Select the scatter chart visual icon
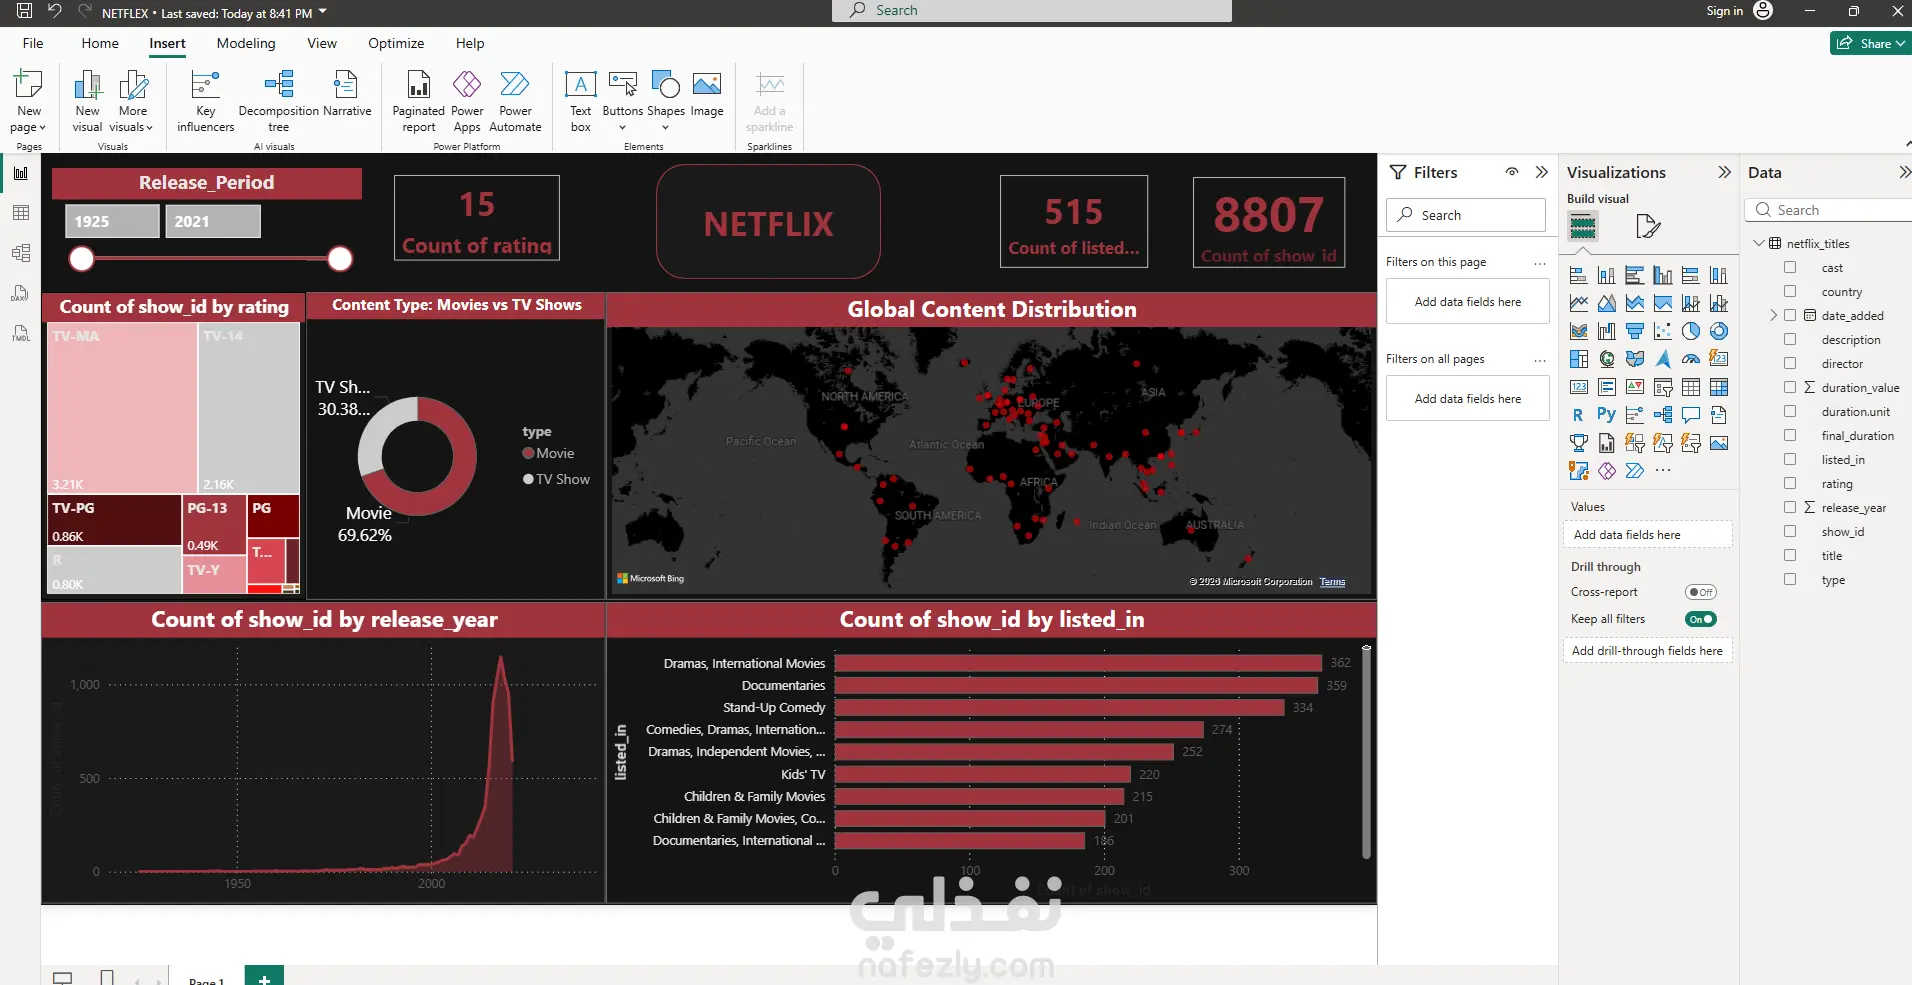Viewport: 1912px width, 985px height. (x=1663, y=331)
